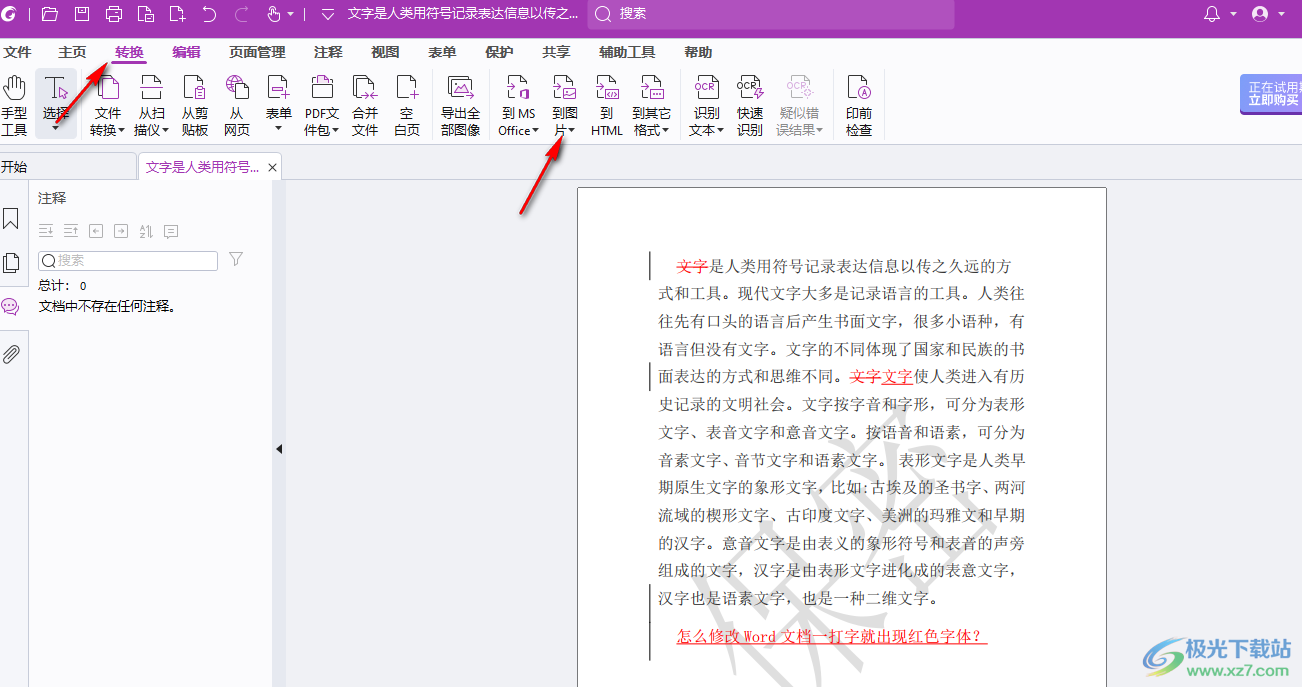Switch to the Convert (转换) tab
Viewport: 1302px width, 687px height.
coord(129,52)
